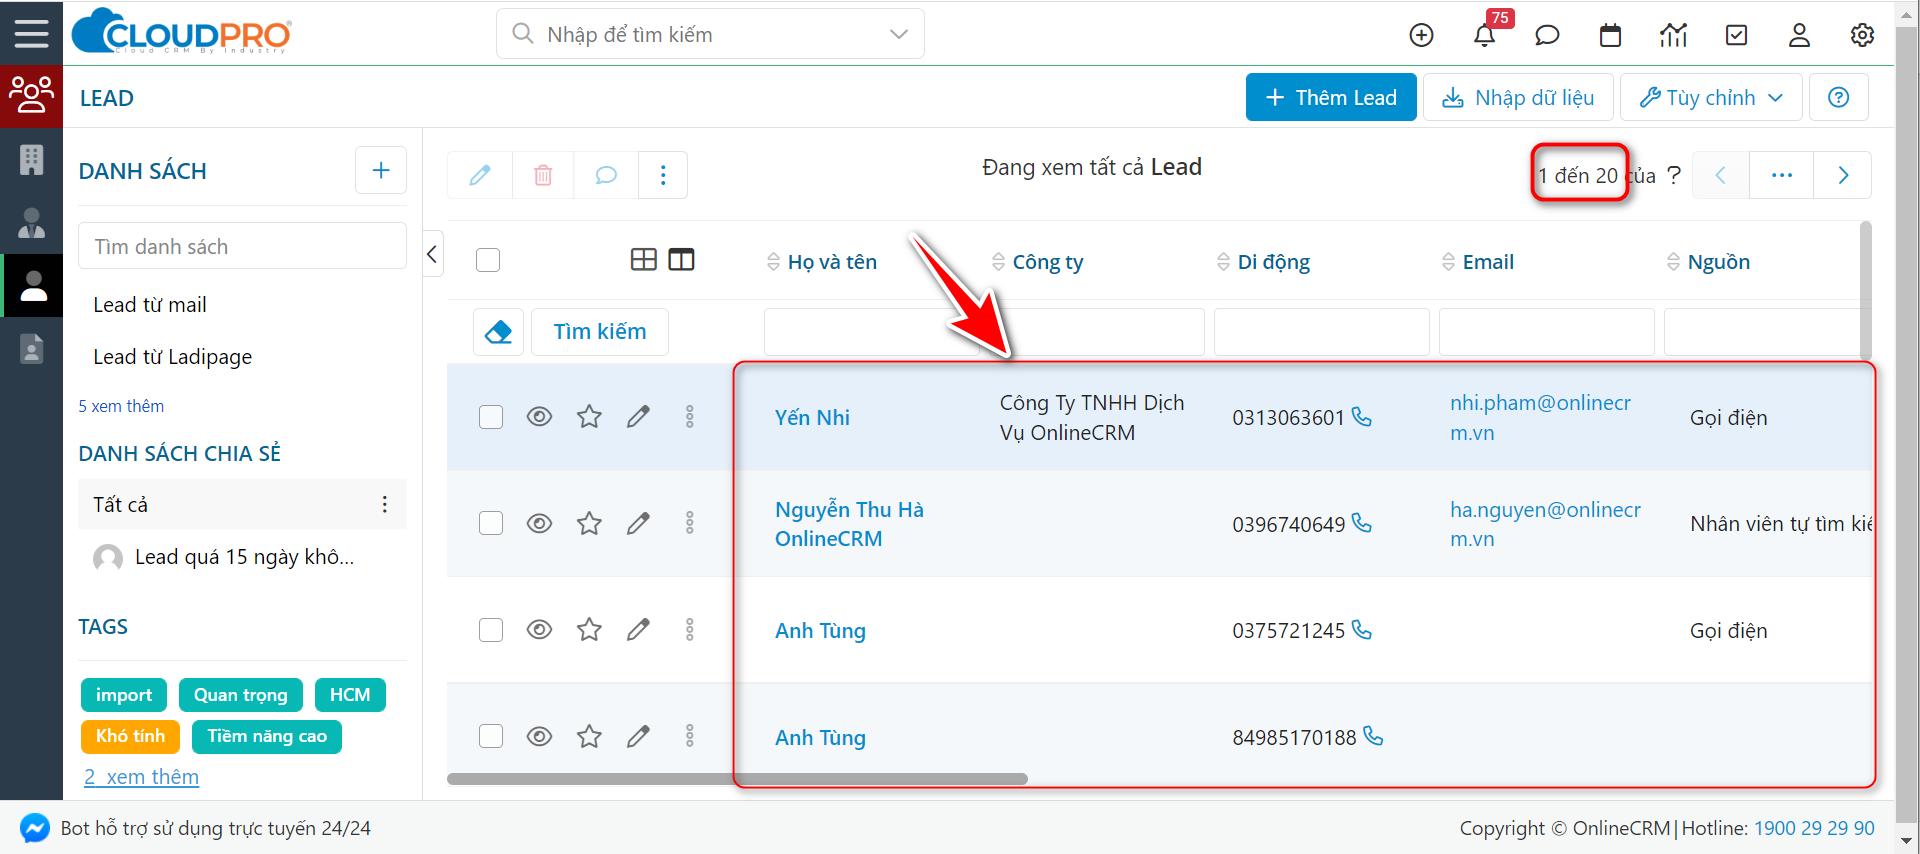Screen dimensions: 1920x854
Task: Open the notifications bell
Action: tap(1484, 35)
